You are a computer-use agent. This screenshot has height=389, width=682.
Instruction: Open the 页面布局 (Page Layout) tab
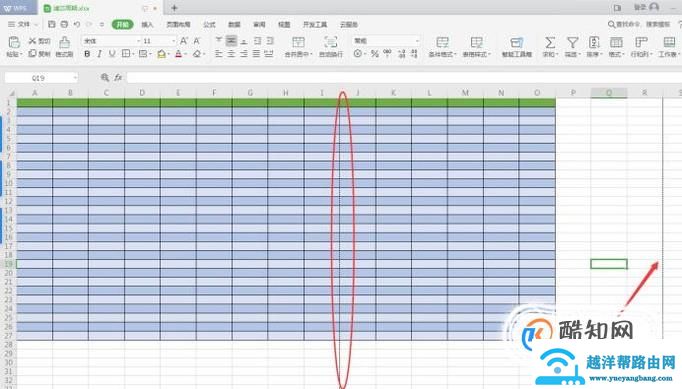click(x=178, y=24)
